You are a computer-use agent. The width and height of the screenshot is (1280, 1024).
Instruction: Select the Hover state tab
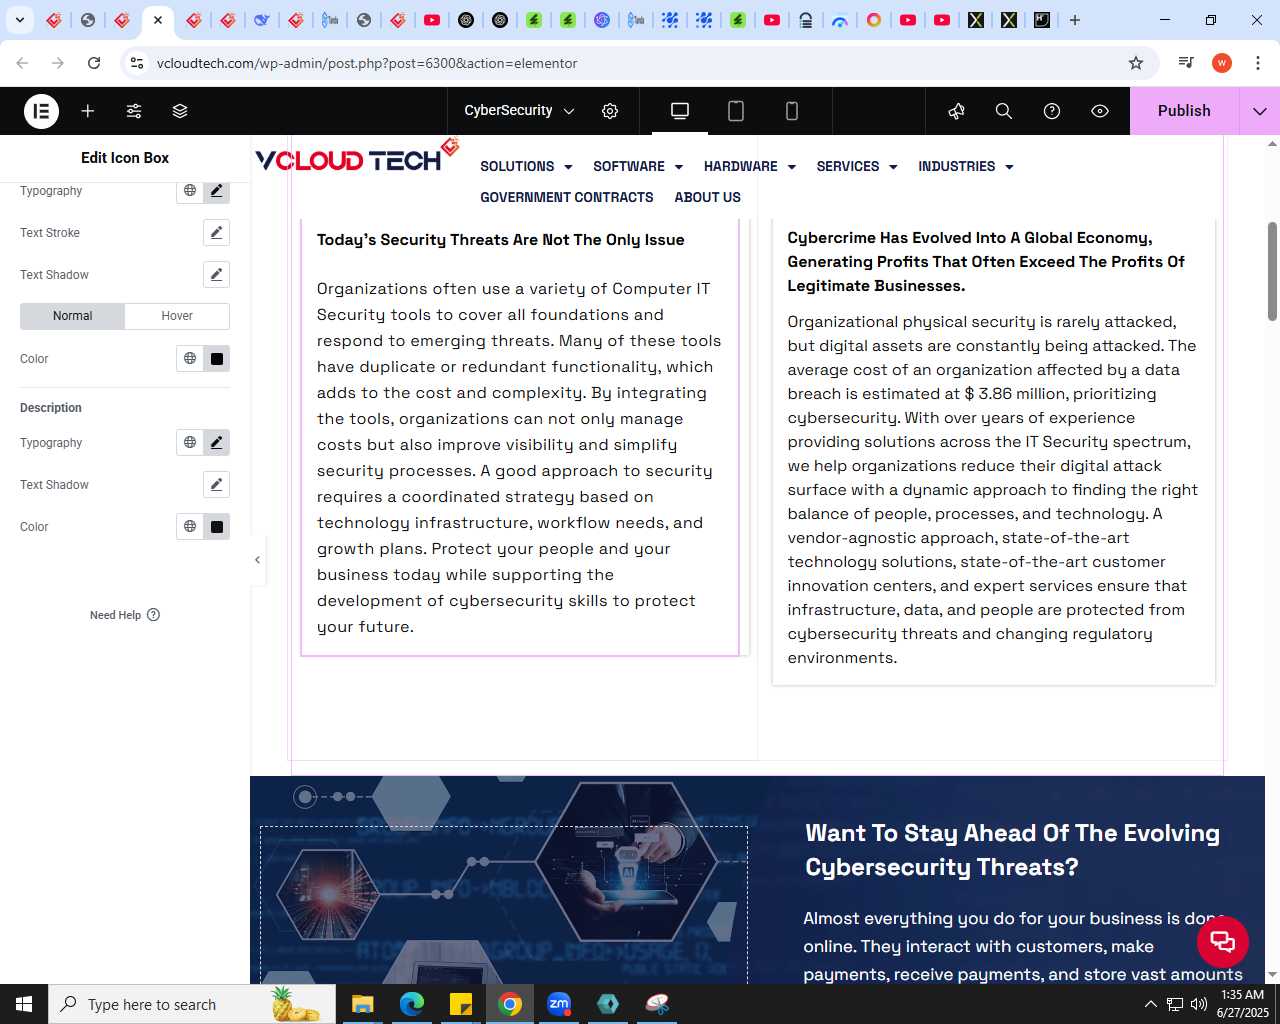coord(177,316)
